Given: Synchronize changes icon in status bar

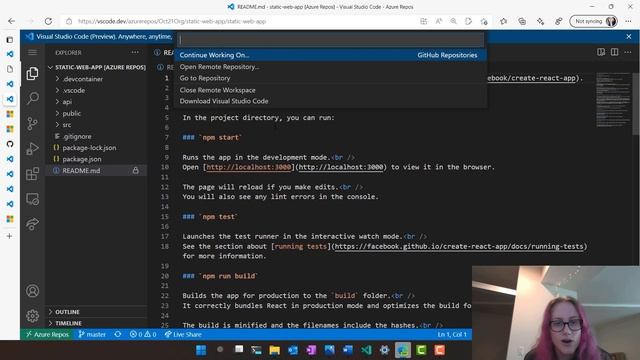Looking at the screenshot, I should [x=118, y=334].
